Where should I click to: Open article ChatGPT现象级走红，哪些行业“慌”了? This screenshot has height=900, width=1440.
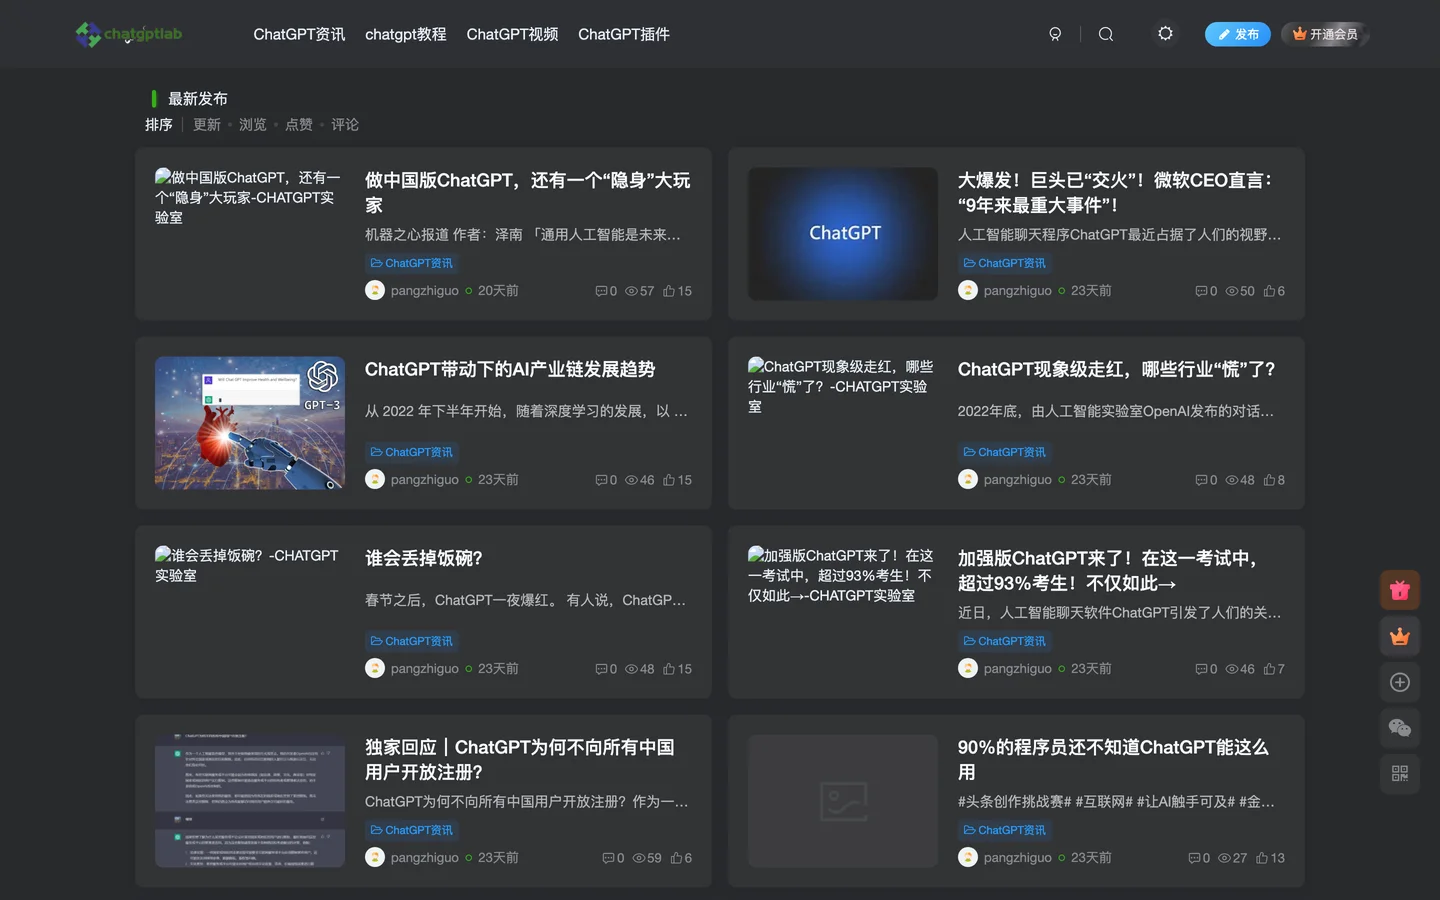point(1116,369)
